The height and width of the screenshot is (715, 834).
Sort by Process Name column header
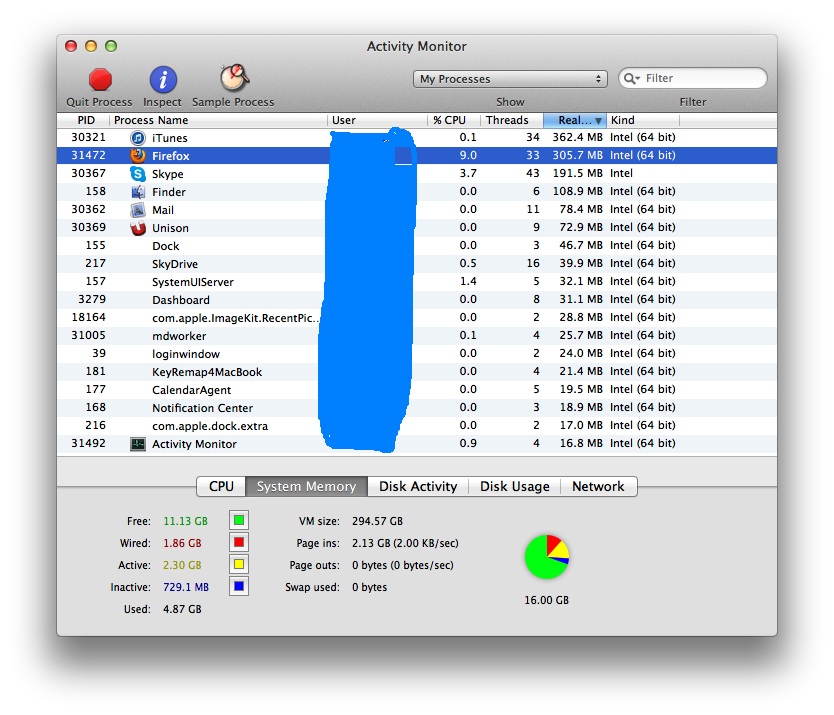(219, 120)
